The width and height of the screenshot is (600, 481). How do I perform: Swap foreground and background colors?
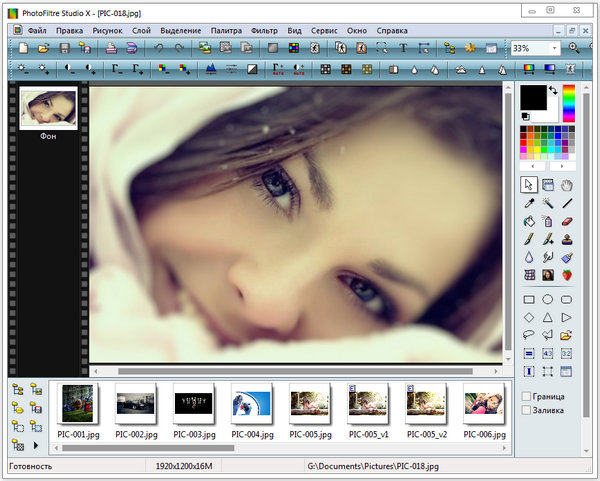(554, 91)
